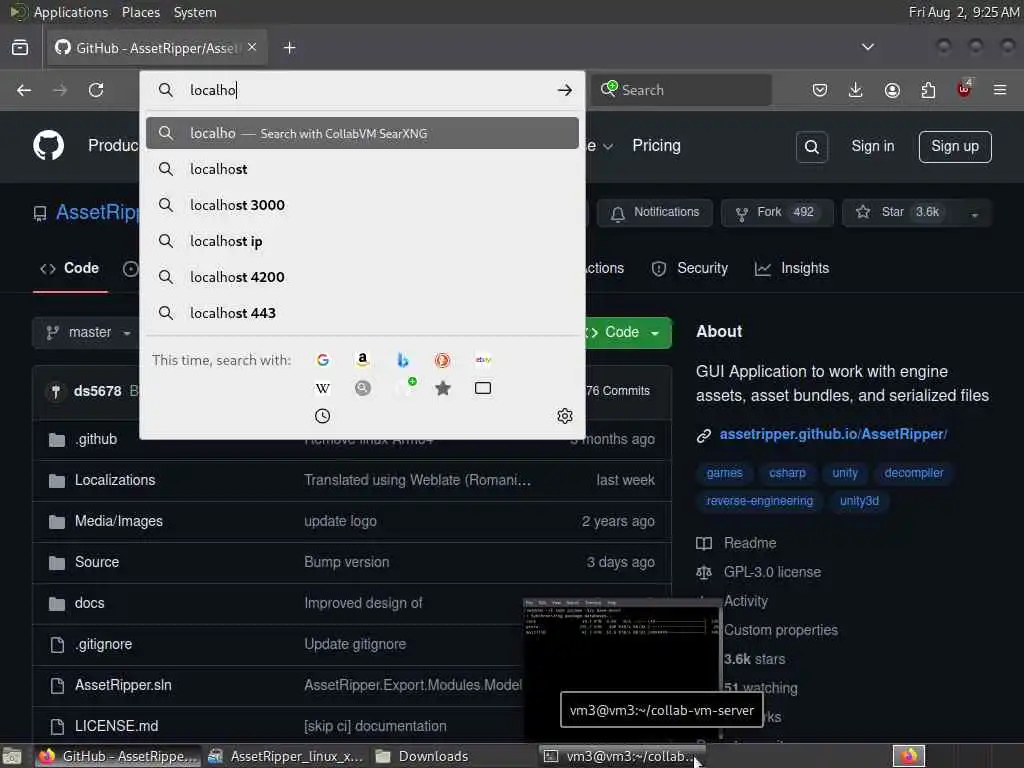1024x768 pixels.
Task: Search in open tabs icon
Action: 483,388
